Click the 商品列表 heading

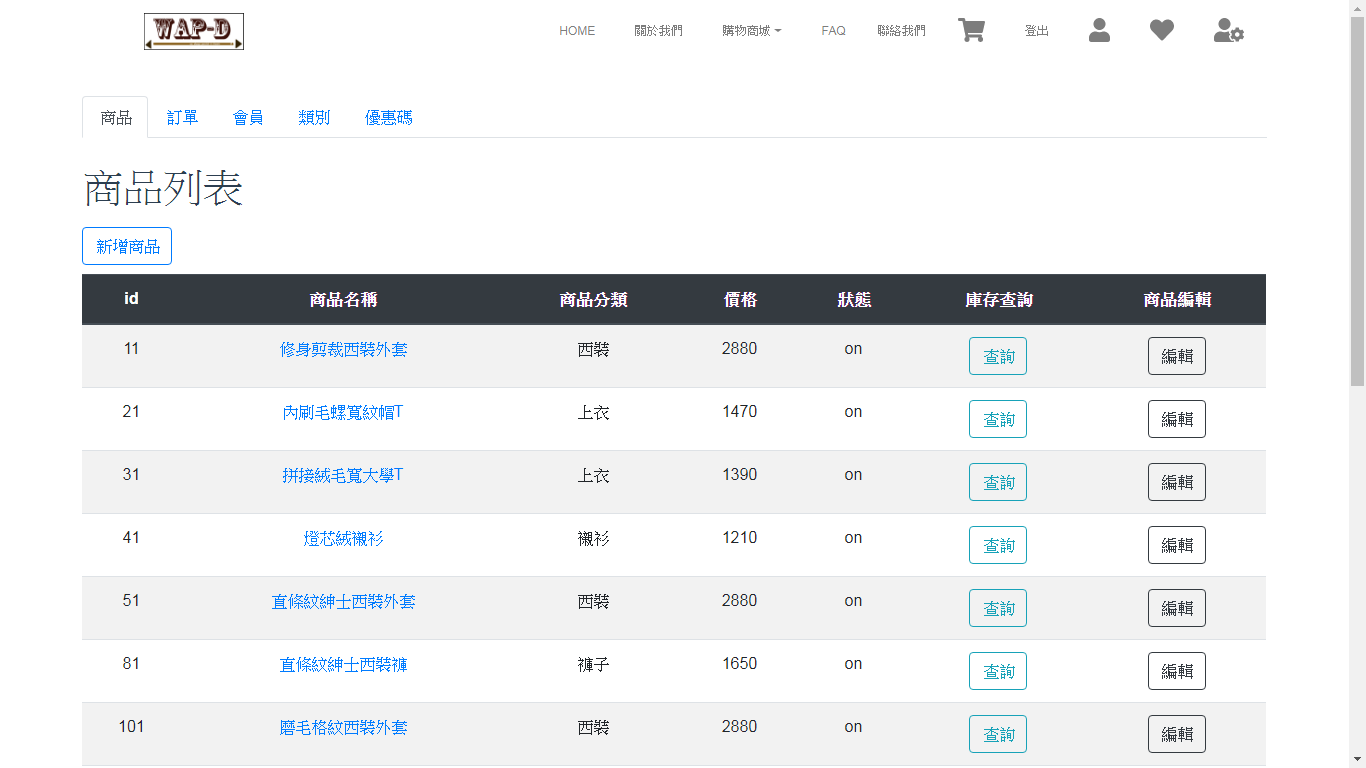[163, 188]
